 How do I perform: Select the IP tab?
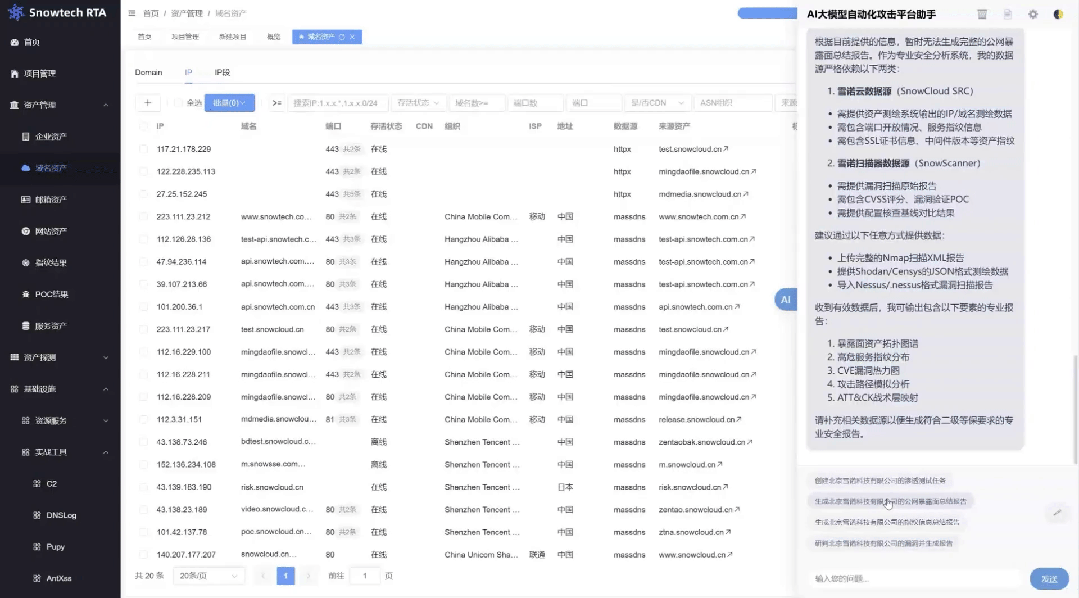188,72
